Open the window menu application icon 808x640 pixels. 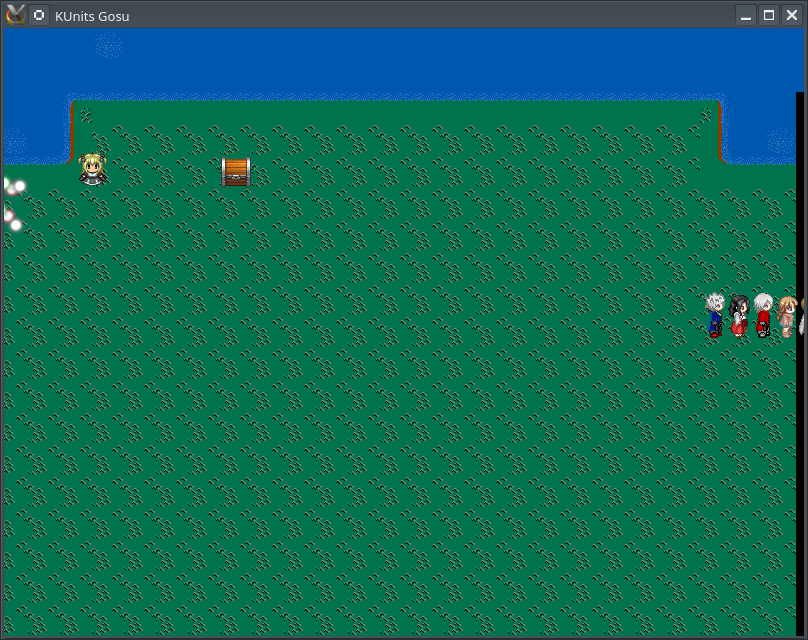(x=15, y=15)
